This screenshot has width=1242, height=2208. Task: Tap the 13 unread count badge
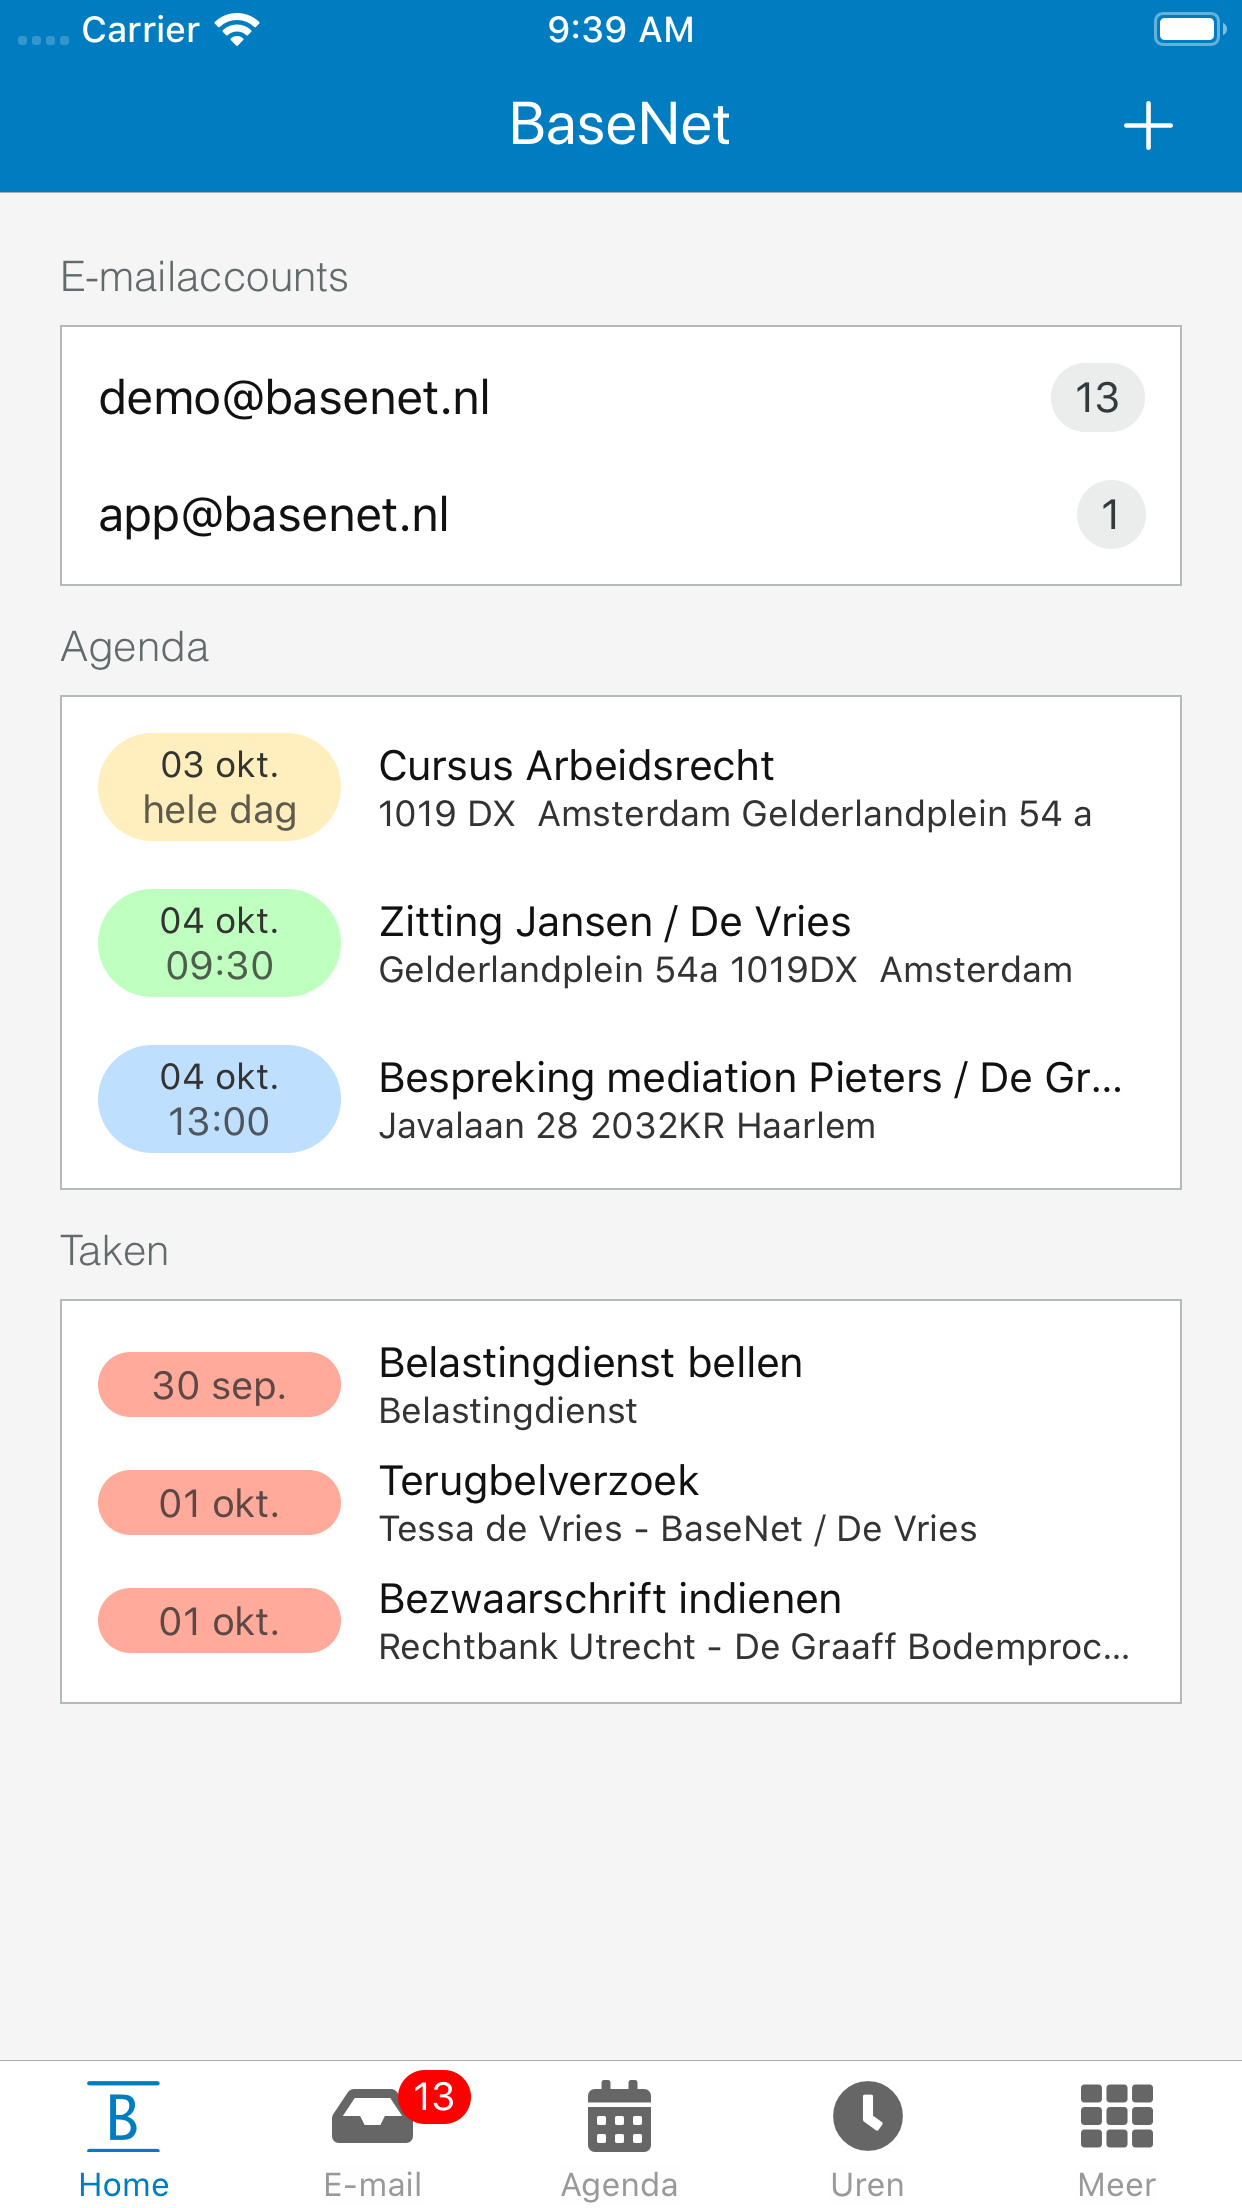1097,397
